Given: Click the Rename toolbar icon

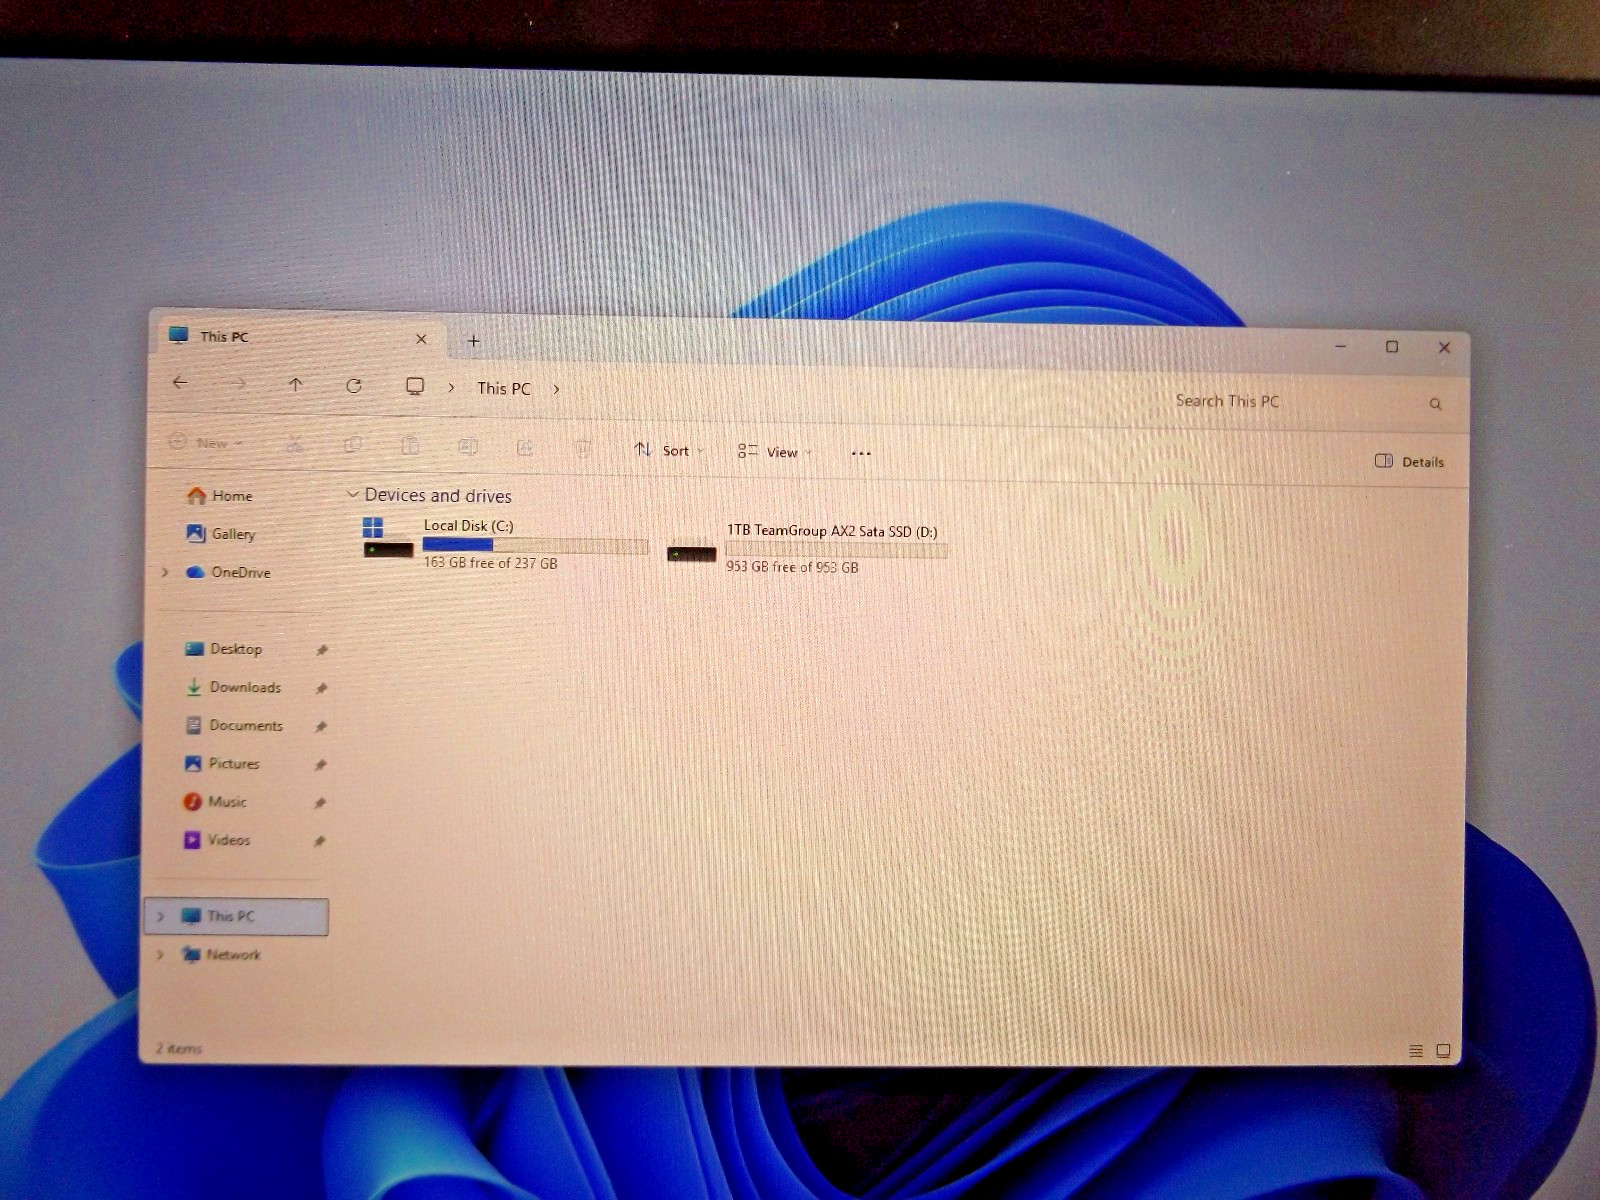Looking at the screenshot, I should [467, 446].
